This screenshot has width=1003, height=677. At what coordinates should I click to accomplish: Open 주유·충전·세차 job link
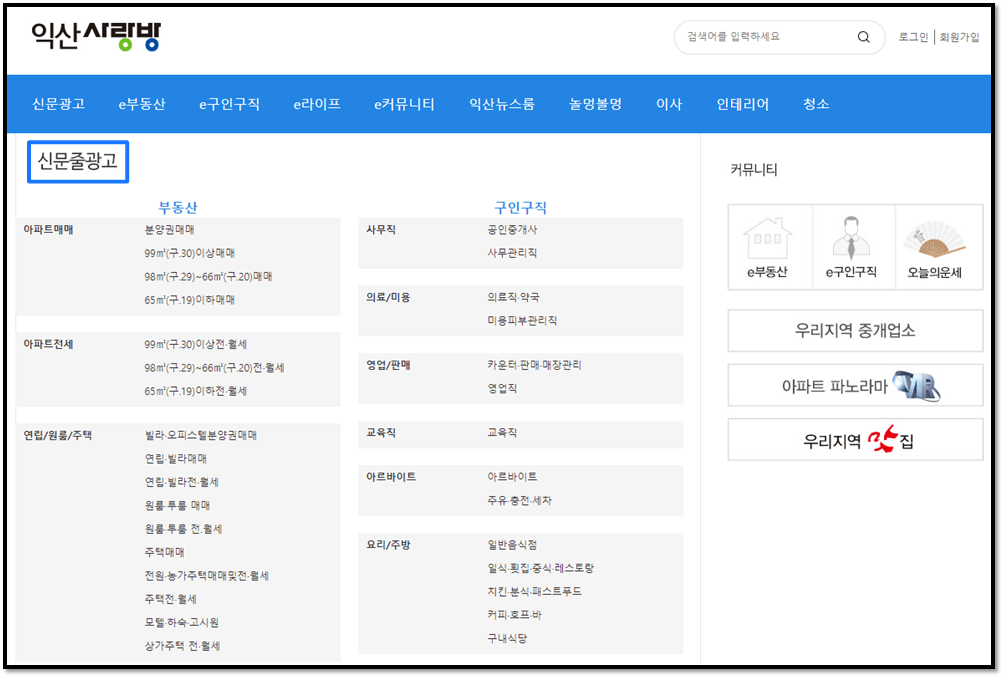pos(519,500)
